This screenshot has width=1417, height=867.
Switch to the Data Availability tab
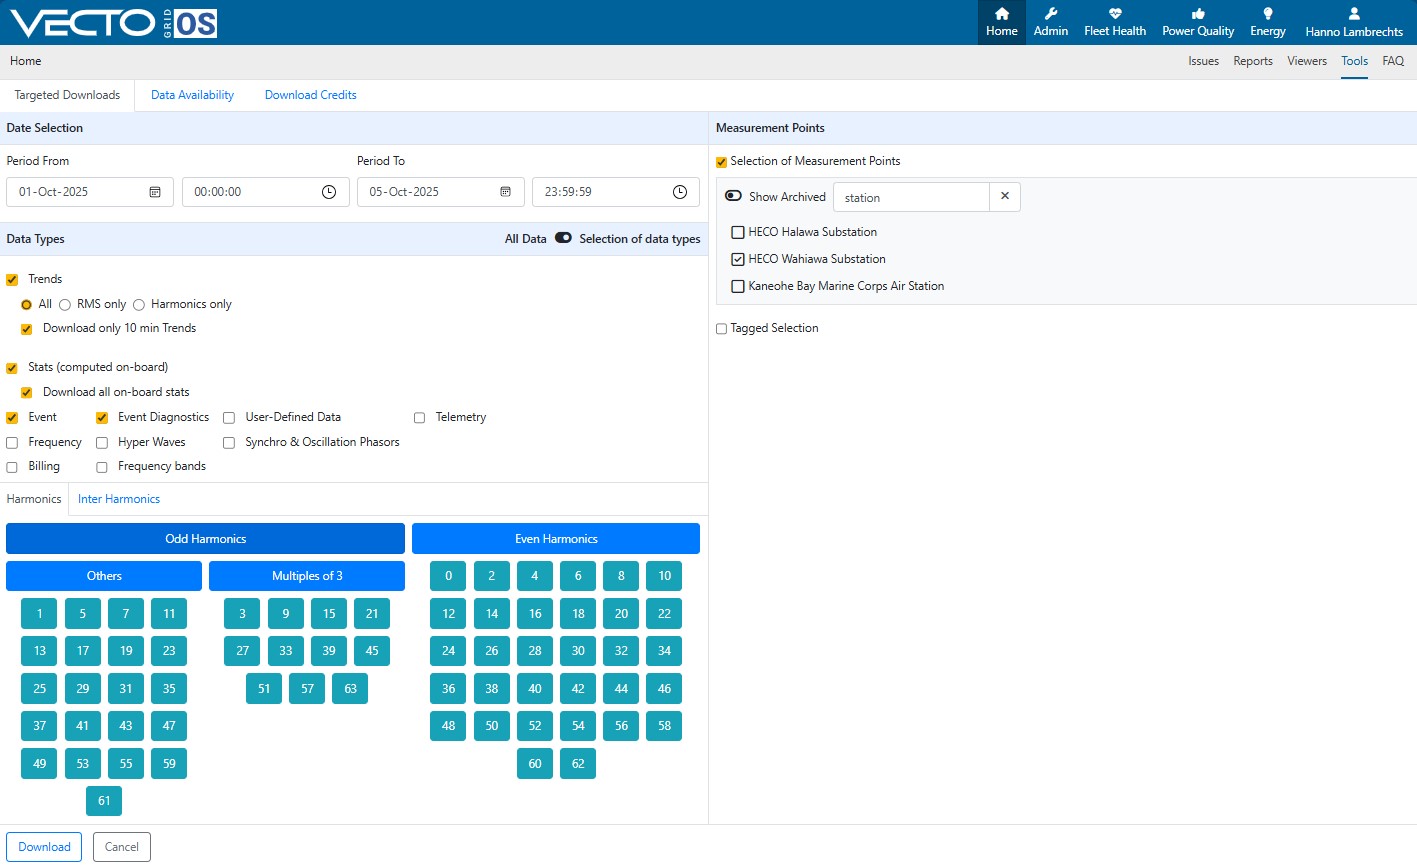[x=192, y=95]
